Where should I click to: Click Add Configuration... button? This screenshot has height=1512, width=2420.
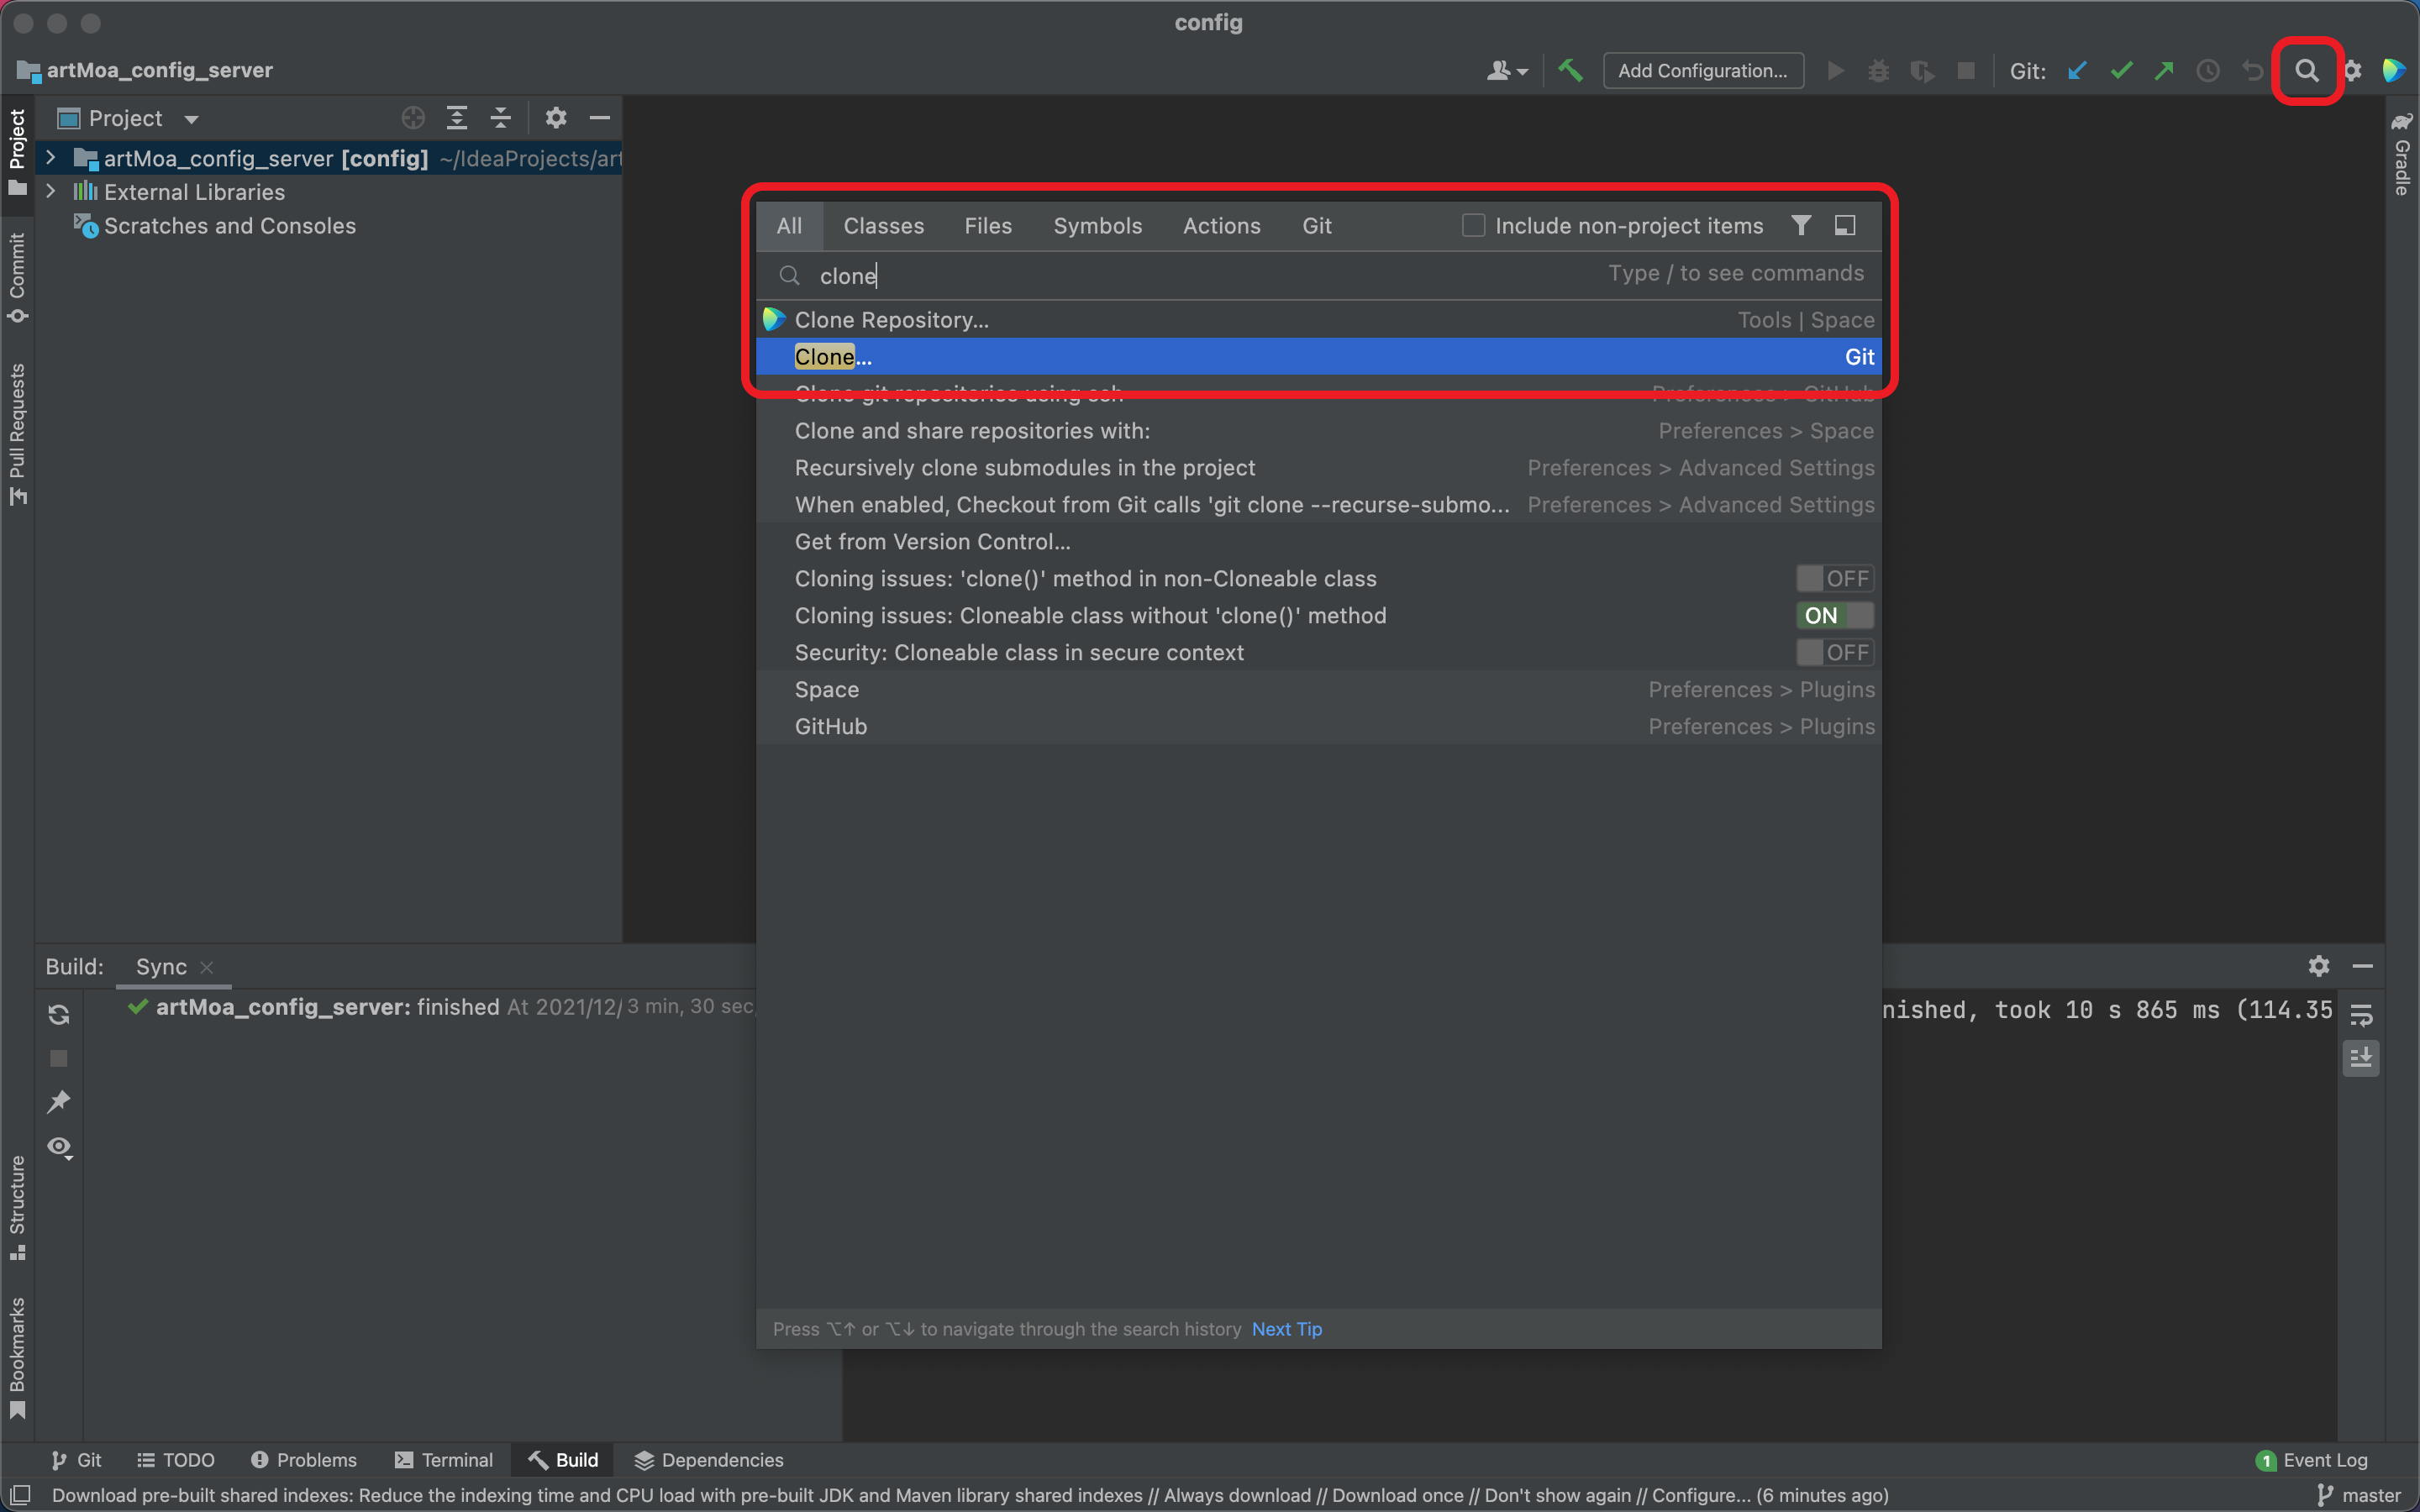coord(1703,71)
